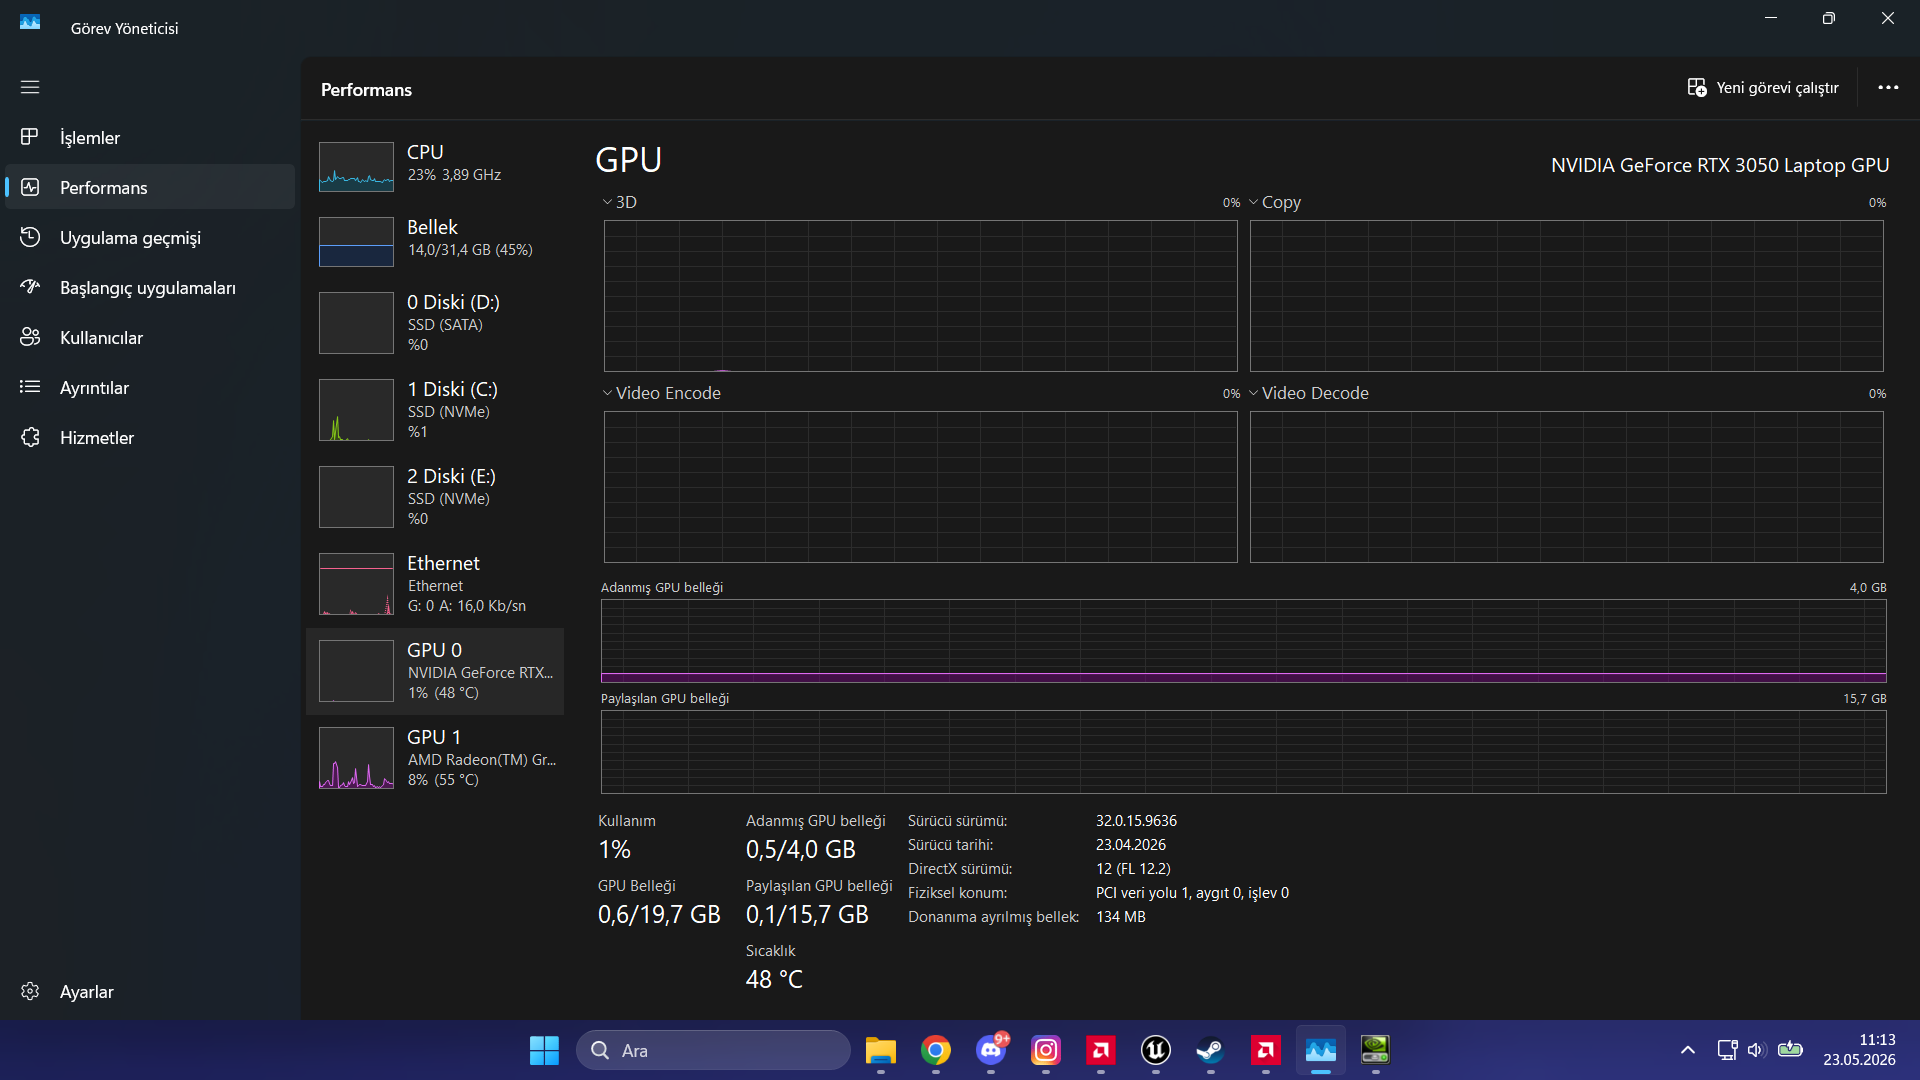
Task: Click shared memory value 0,1/15,7 GB
Action: pos(807,915)
